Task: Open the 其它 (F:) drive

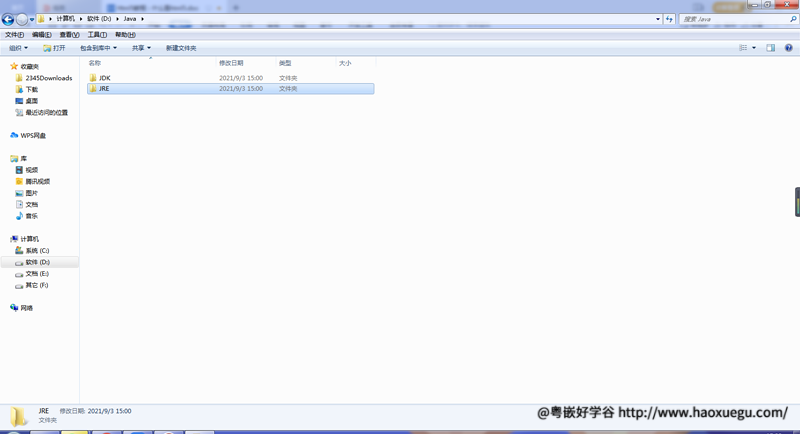Action: (37, 286)
